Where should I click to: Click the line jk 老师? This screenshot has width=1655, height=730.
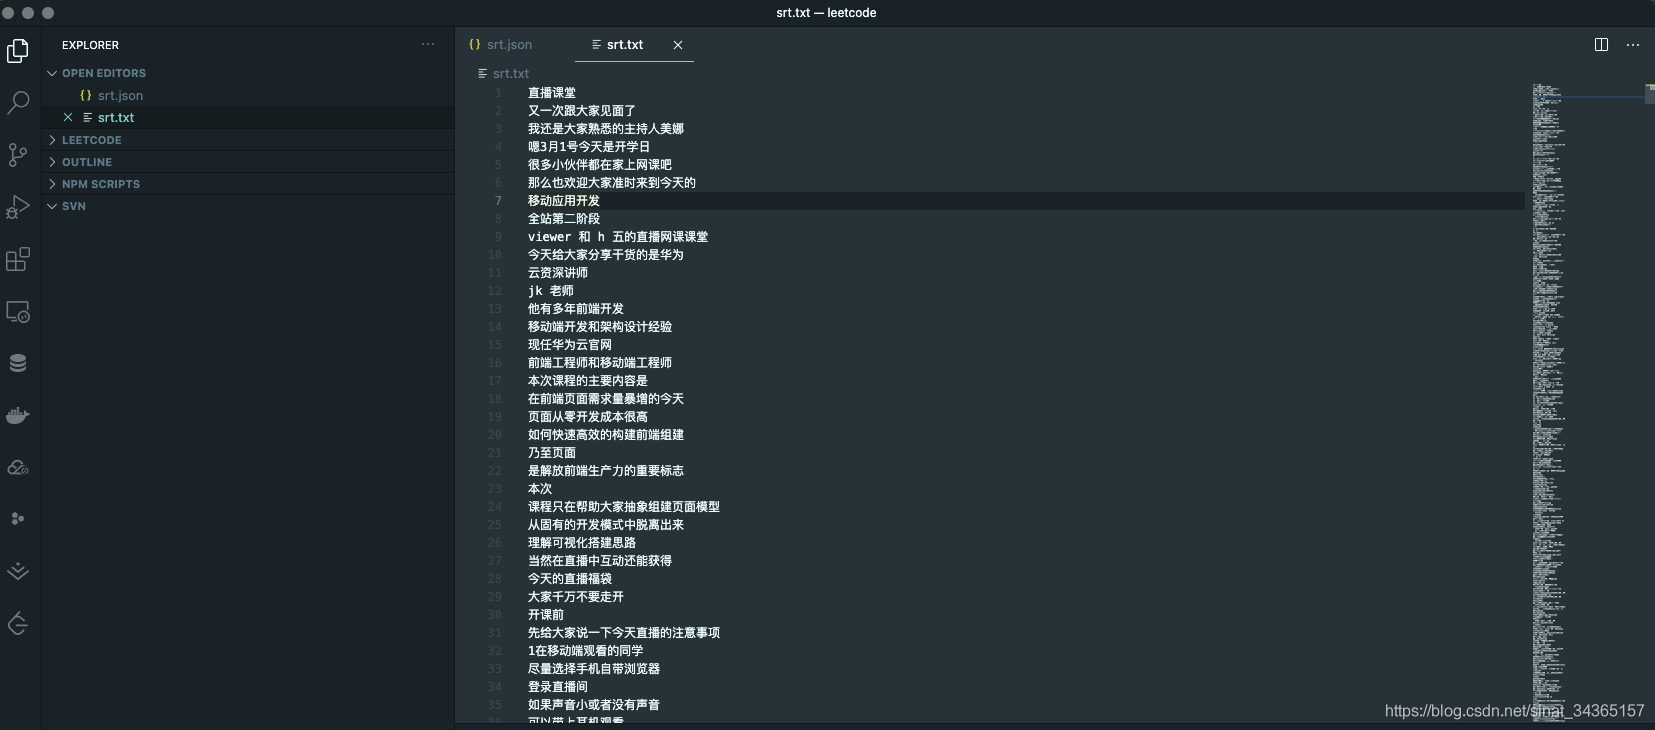click(551, 291)
